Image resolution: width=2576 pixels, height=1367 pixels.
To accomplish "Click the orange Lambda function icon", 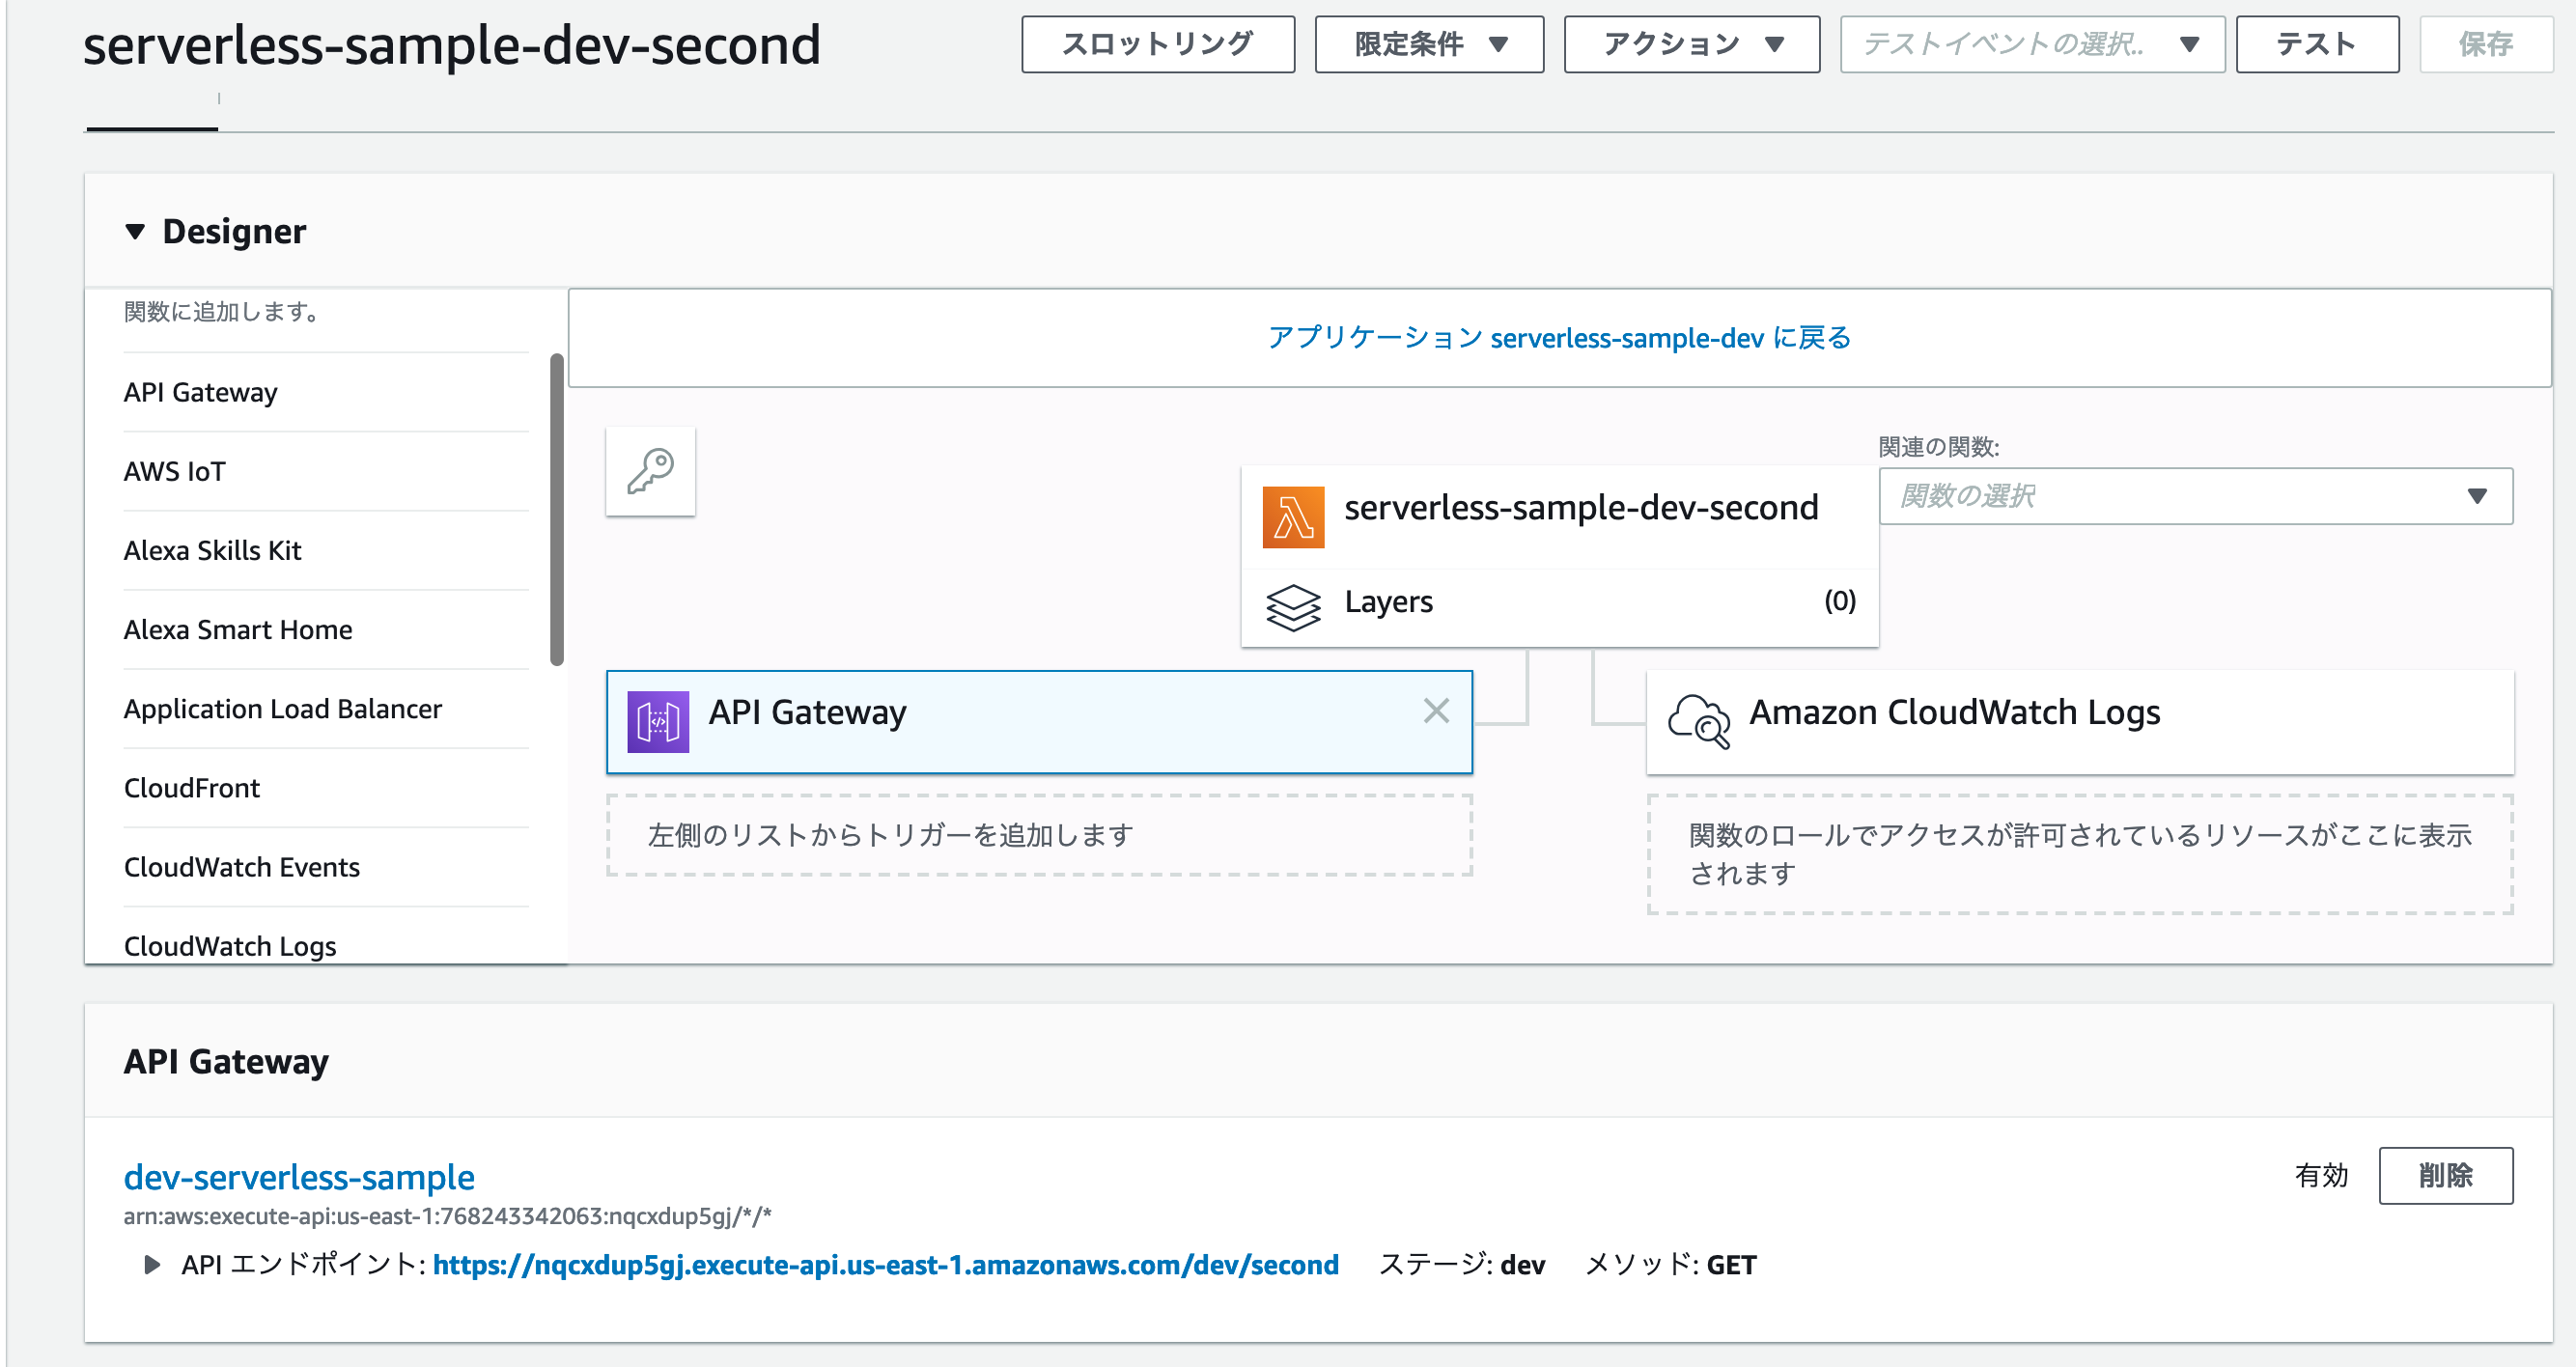I will [1293, 517].
